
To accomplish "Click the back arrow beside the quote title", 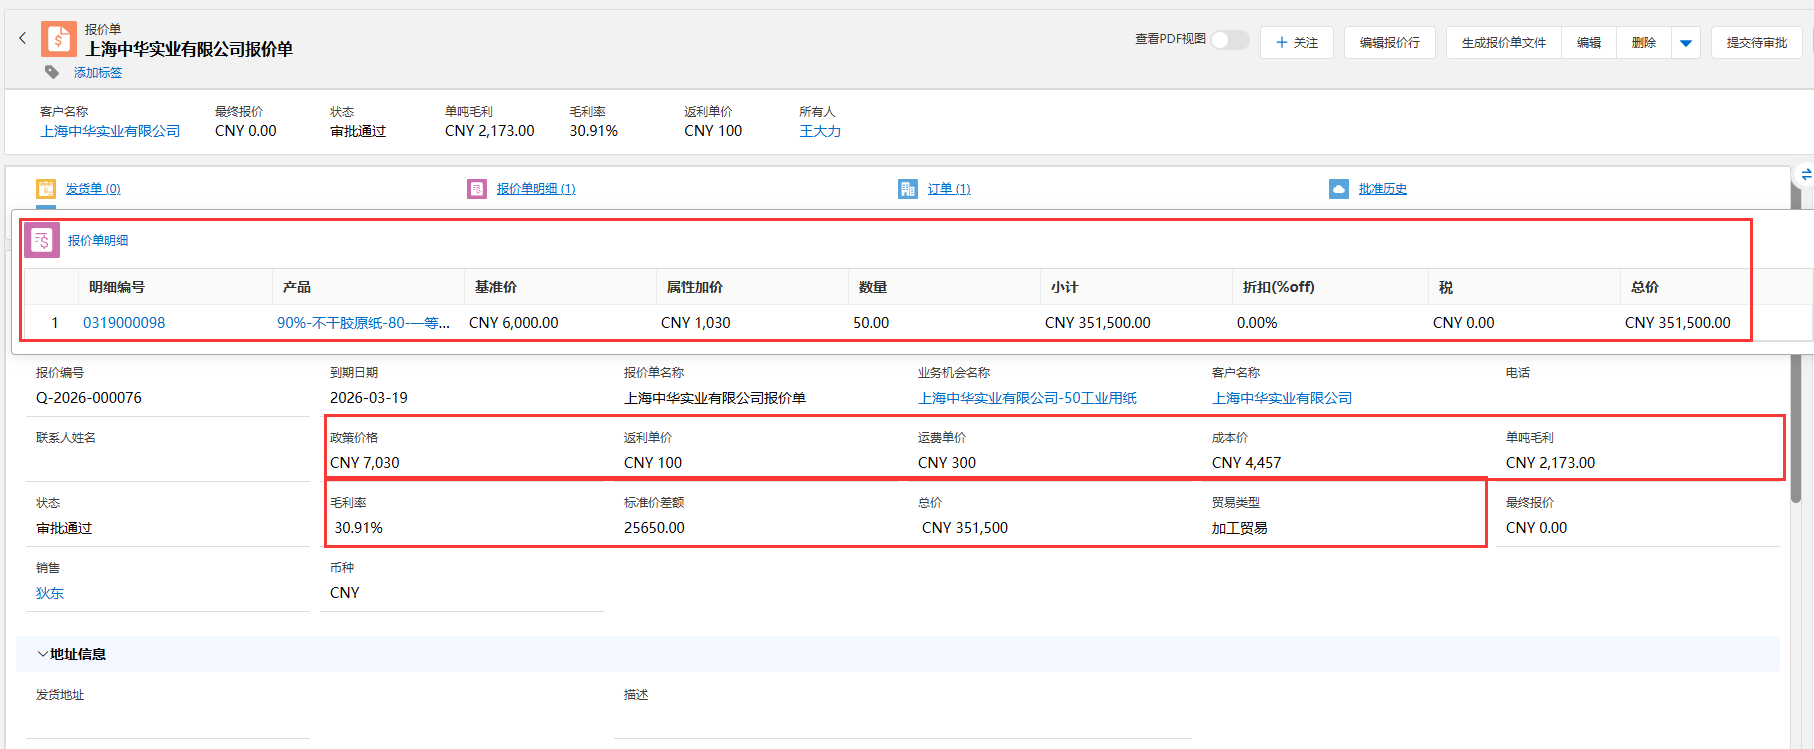I will click(x=22, y=38).
